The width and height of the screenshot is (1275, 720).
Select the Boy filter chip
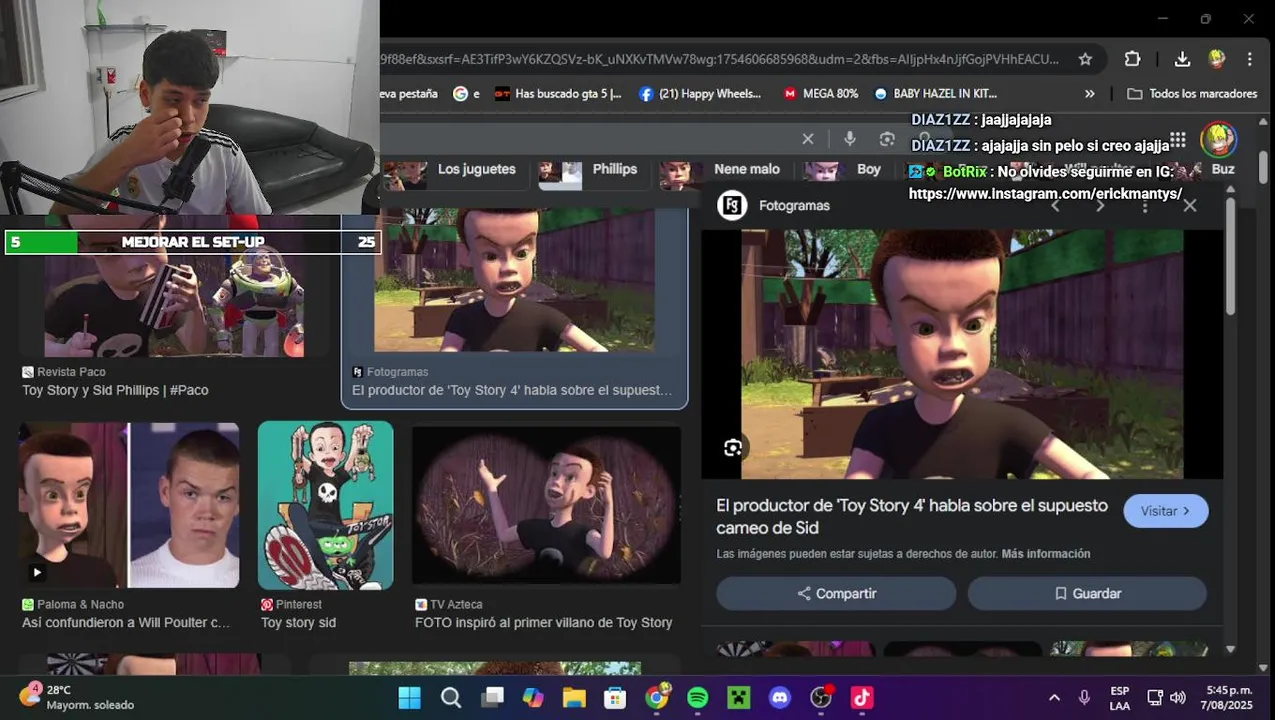point(845,172)
